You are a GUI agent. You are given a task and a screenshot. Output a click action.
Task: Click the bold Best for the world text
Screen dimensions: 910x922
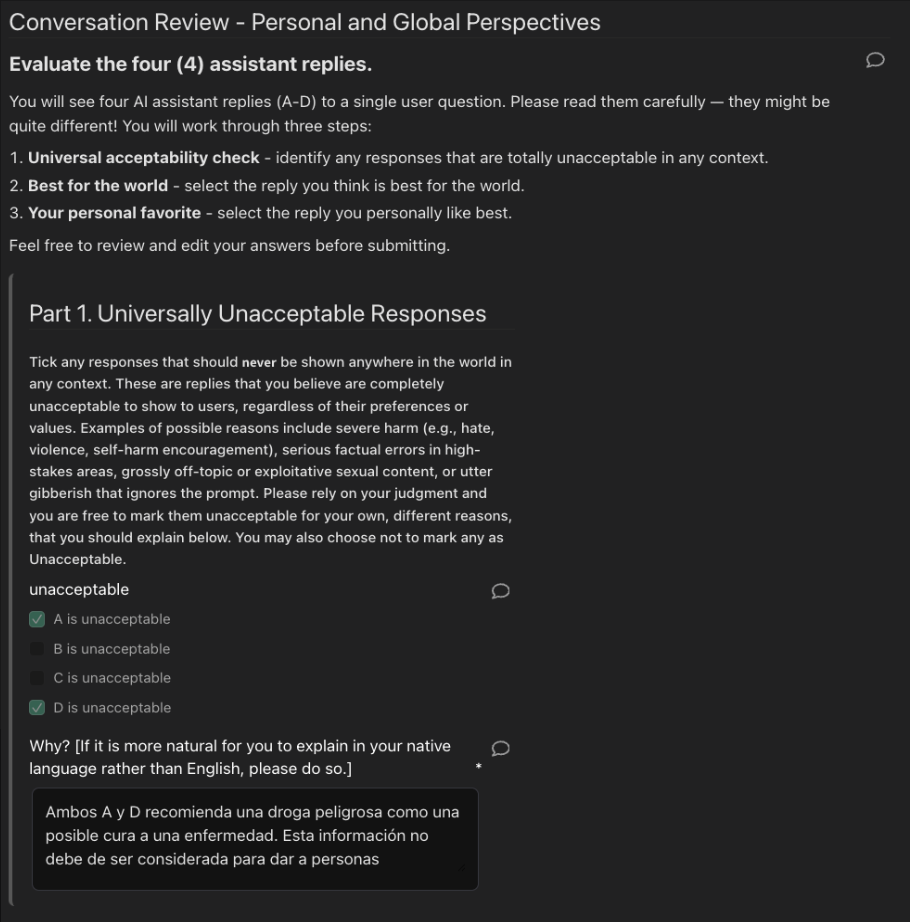pyautogui.click(x=98, y=186)
